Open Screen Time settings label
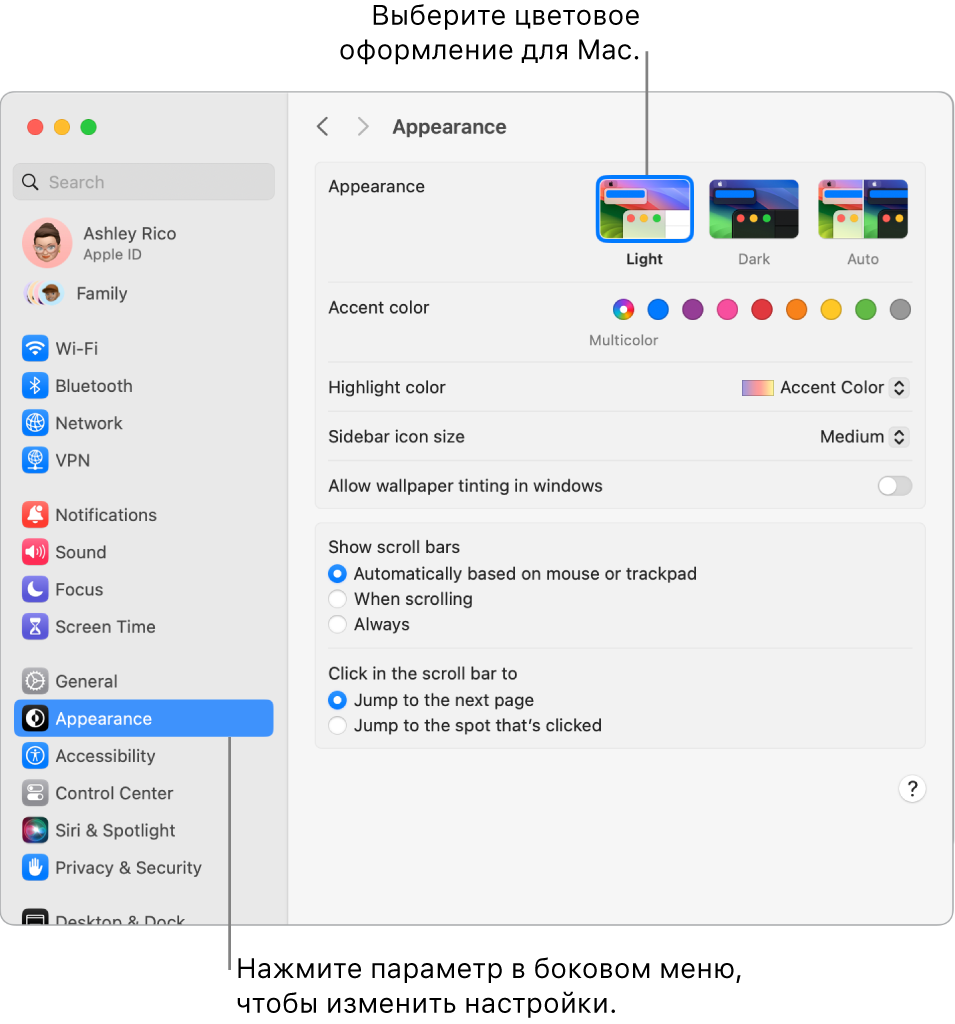Screen dimensions: 955x1024 pos(105,627)
